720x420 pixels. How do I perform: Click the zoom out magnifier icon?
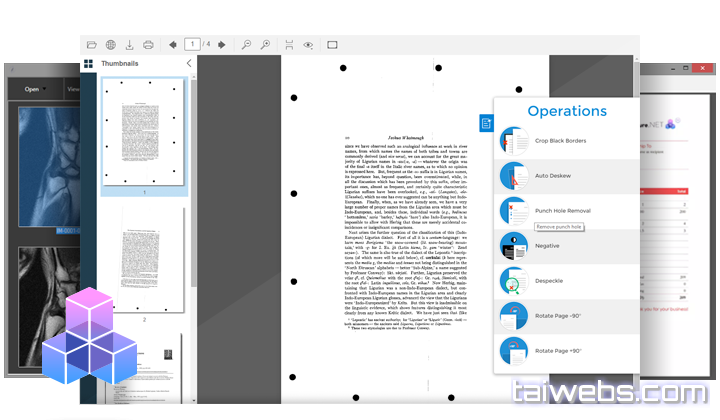pyautogui.click(x=246, y=45)
